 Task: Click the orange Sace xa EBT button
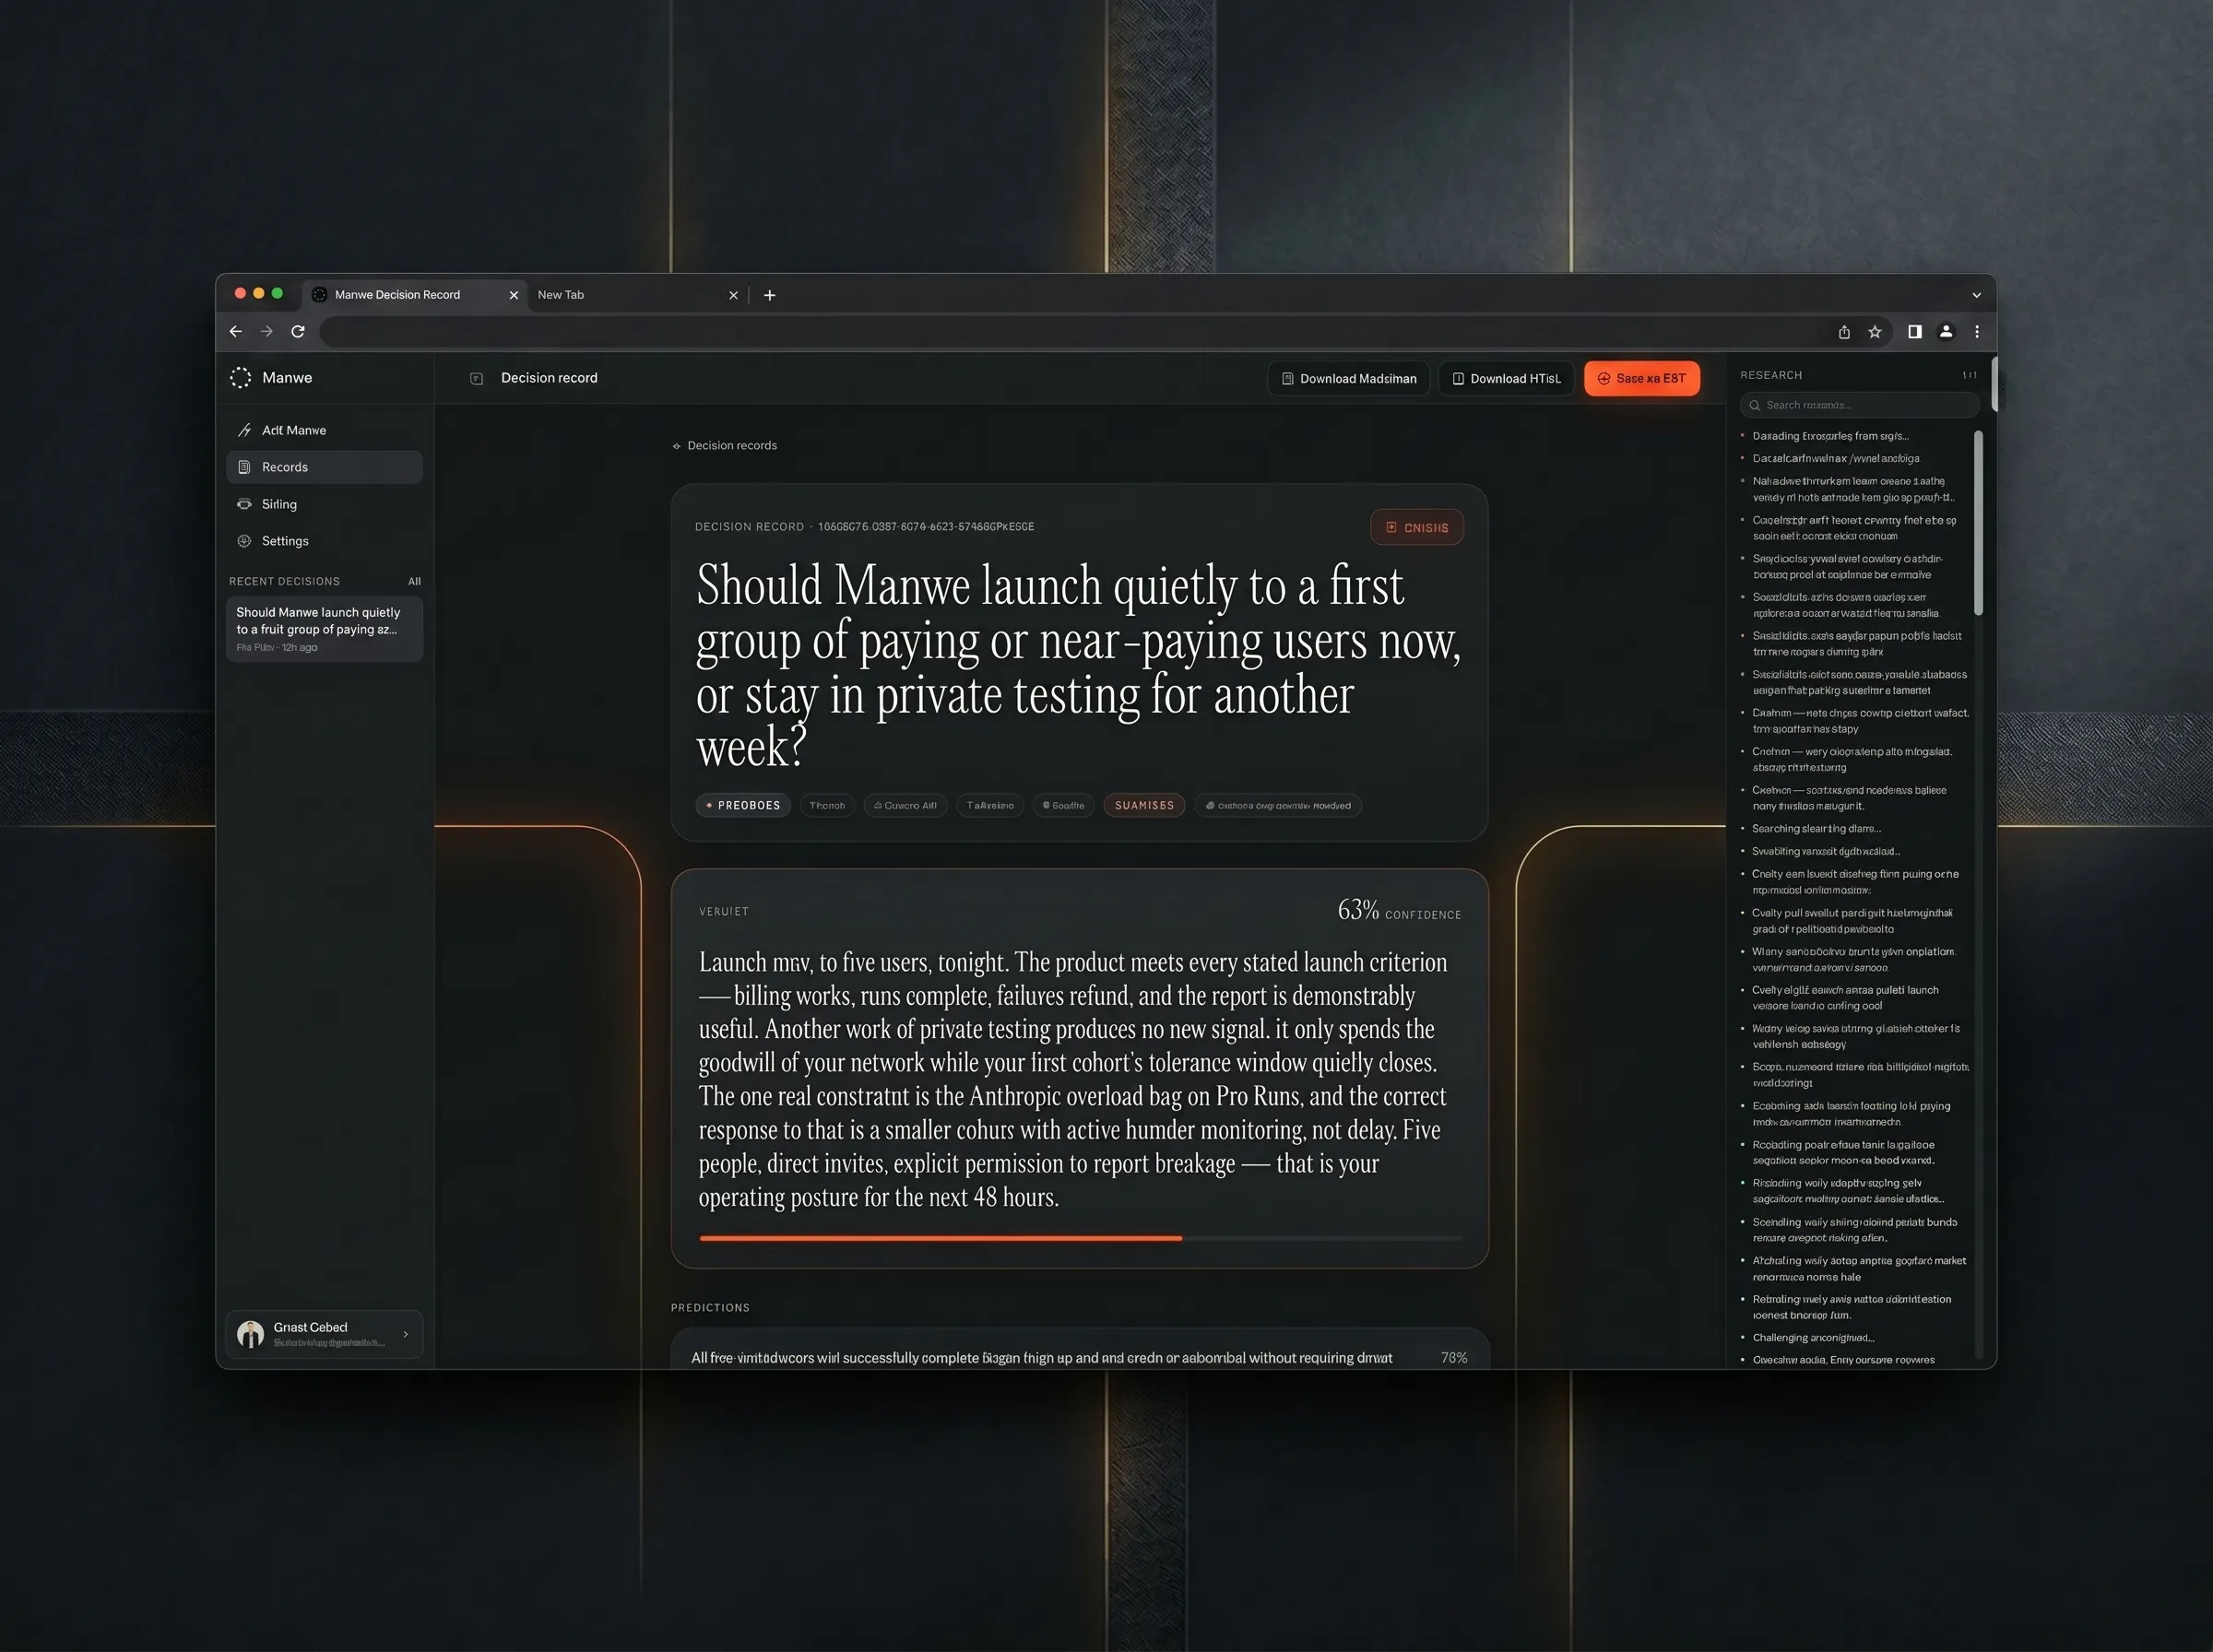click(x=1641, y=378)
